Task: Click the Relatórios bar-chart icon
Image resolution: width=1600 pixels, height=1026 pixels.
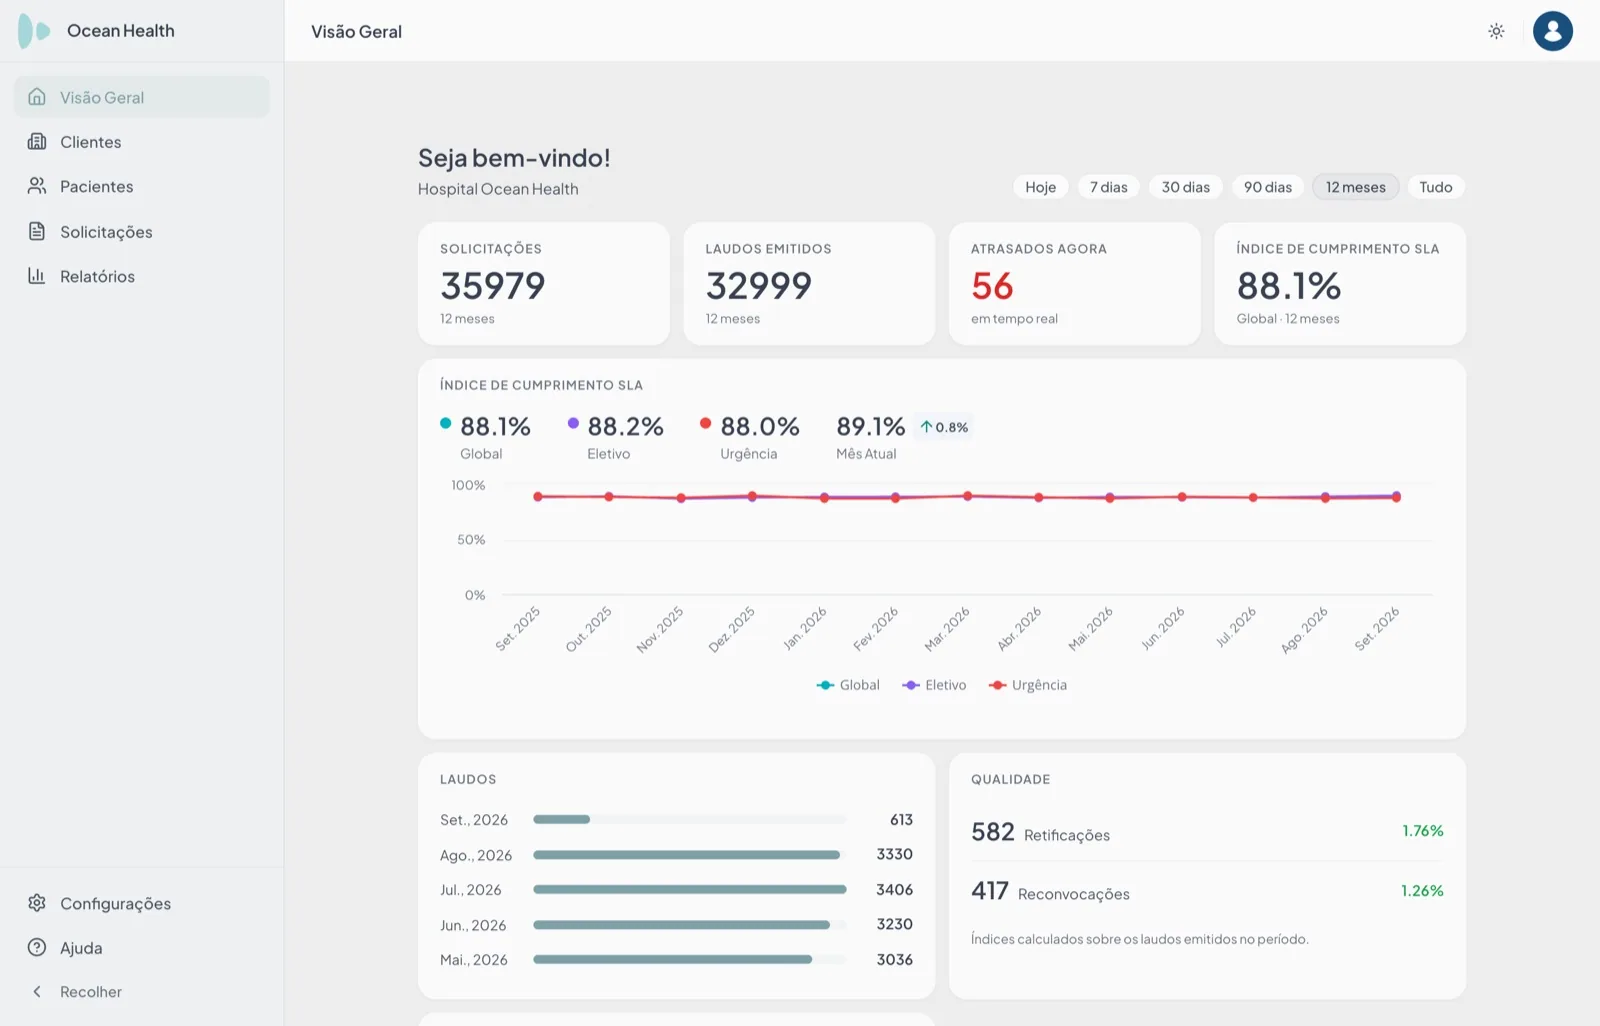Action: (x=37, y=276)
